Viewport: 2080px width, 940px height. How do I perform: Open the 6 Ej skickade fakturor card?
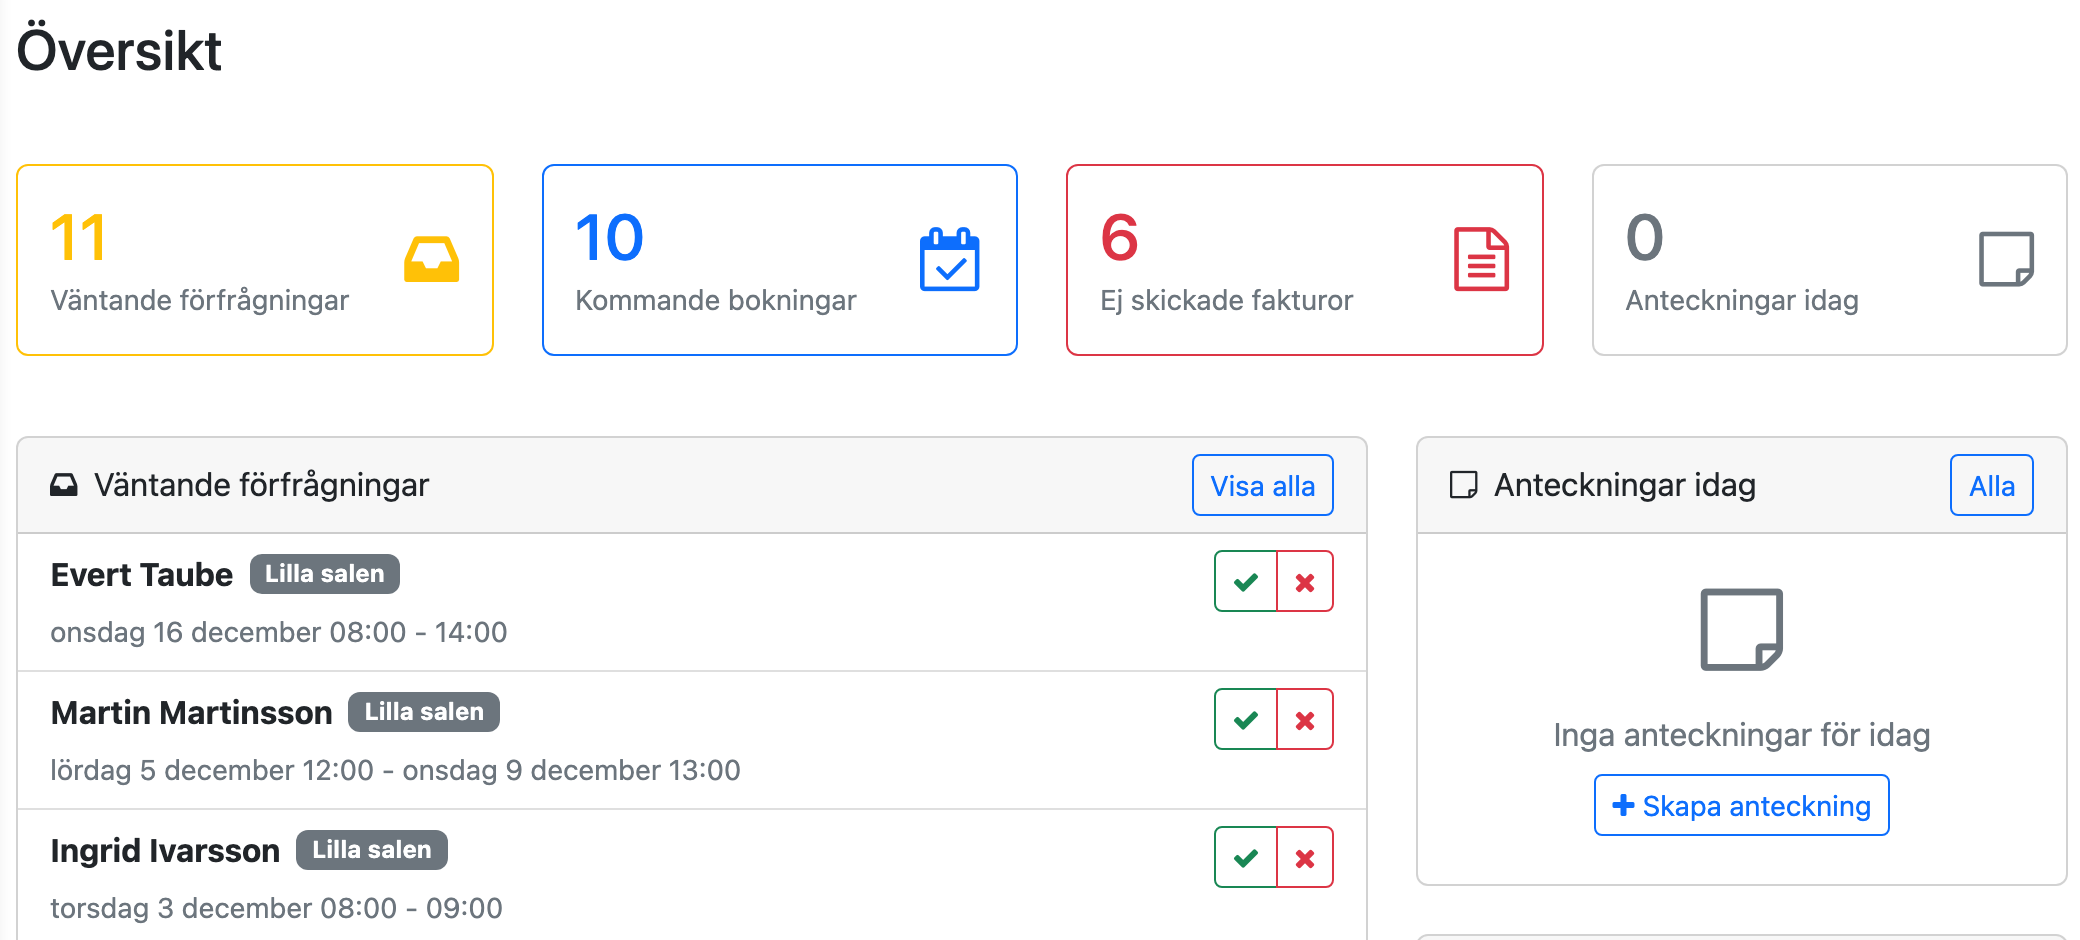coord(1305,260)
